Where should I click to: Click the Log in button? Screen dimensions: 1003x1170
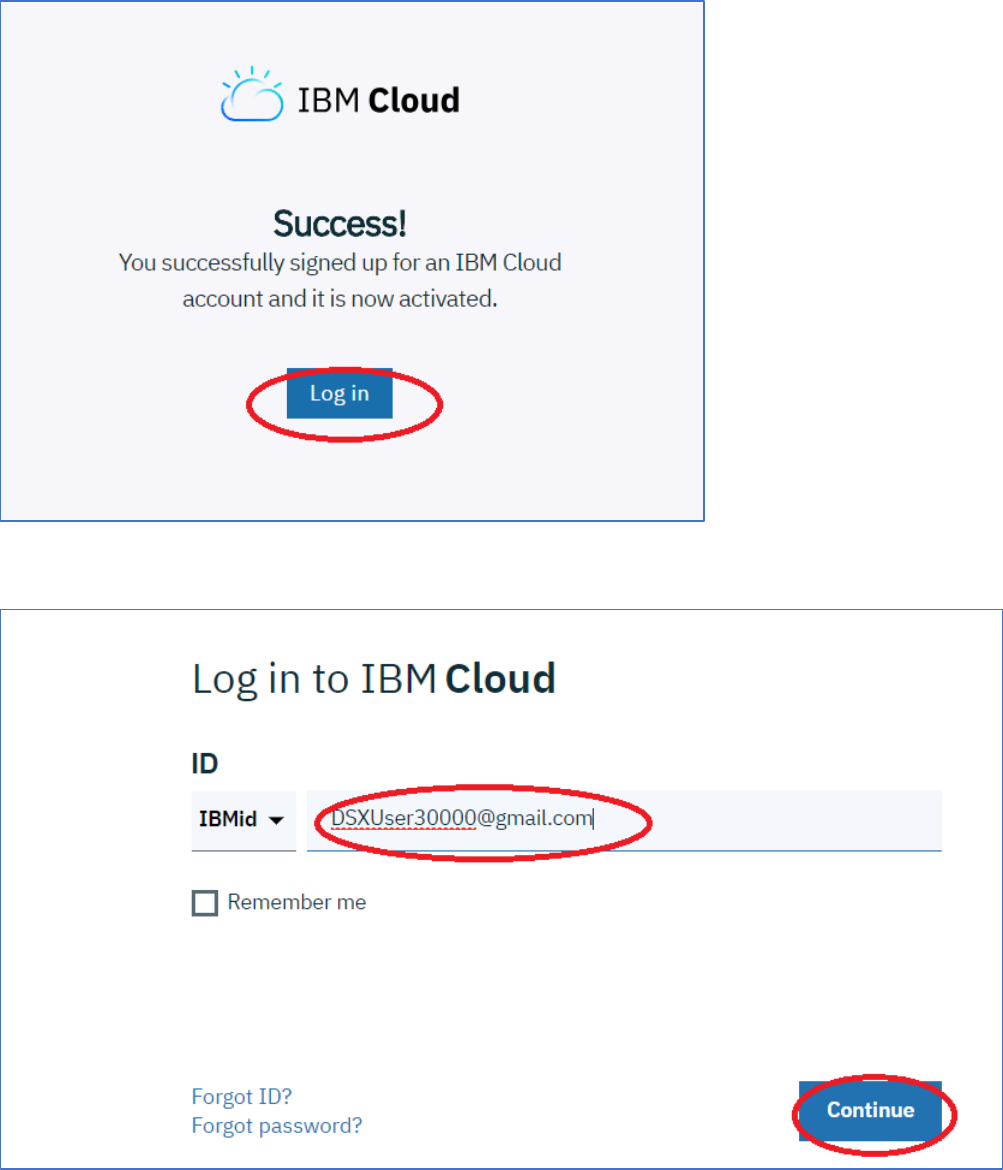click(x=340, y=393)
